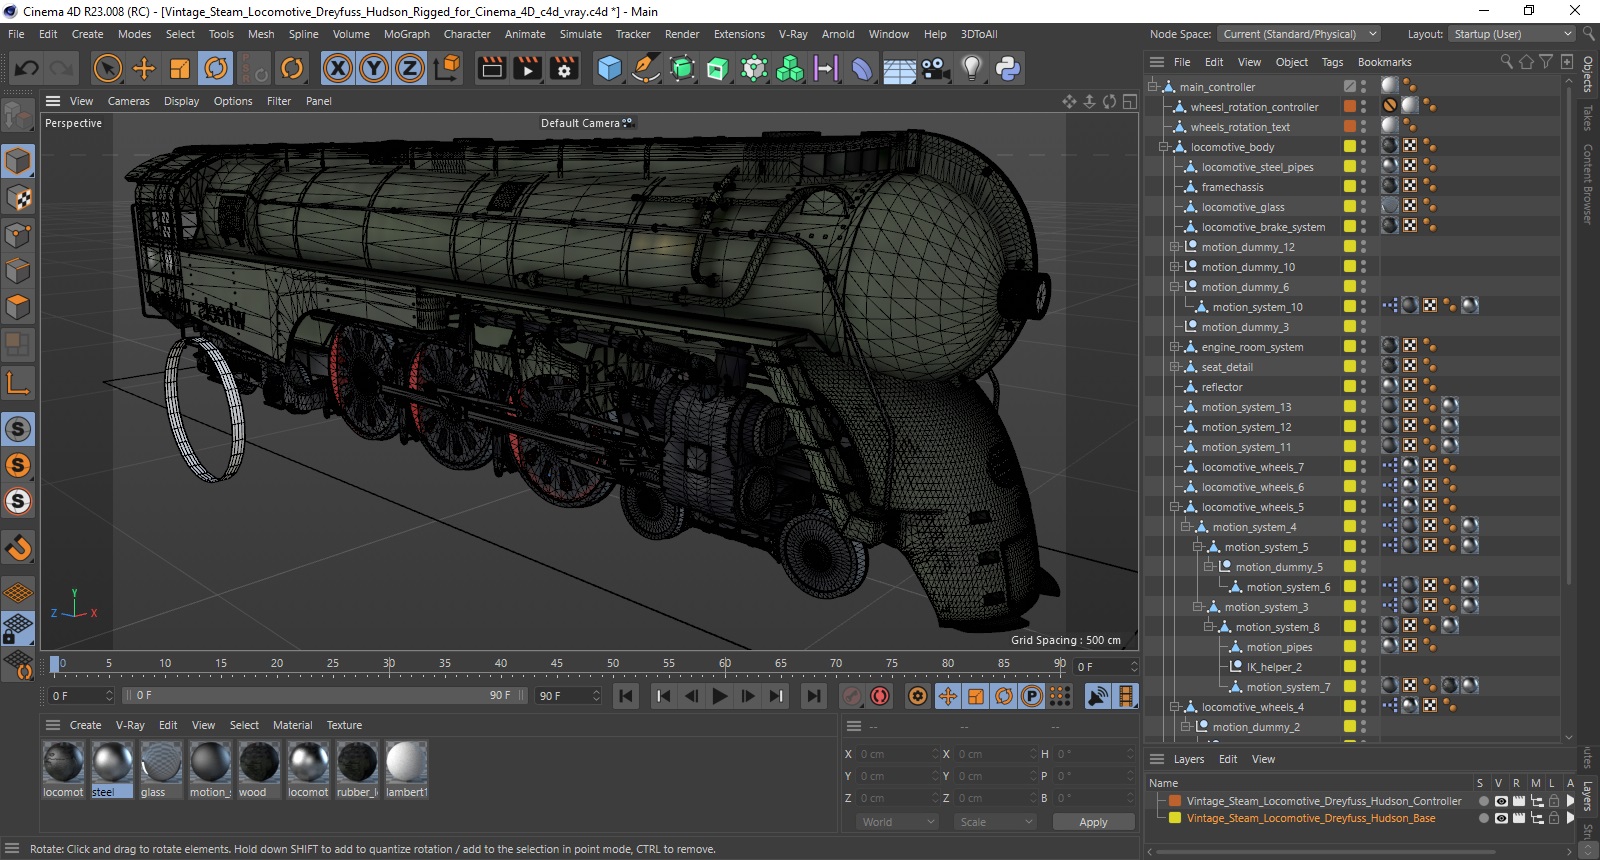The image size is (1600, 860).
Task: Add a Light object
Action: (x=972, y=68)
